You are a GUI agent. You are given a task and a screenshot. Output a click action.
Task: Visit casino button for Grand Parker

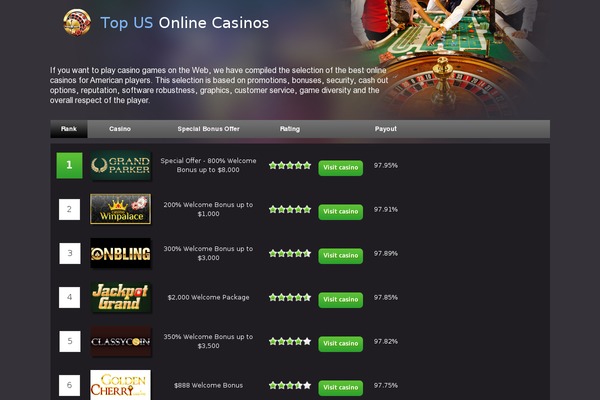341,168
